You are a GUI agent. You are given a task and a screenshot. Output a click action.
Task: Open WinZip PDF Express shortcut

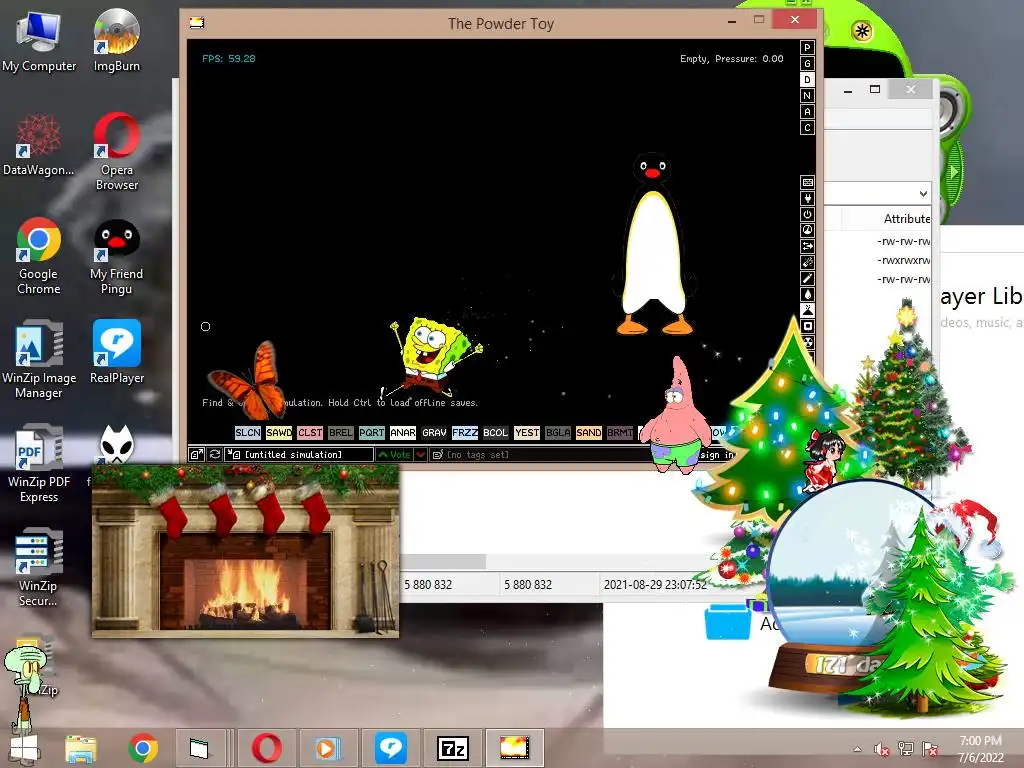click(39, 464)
